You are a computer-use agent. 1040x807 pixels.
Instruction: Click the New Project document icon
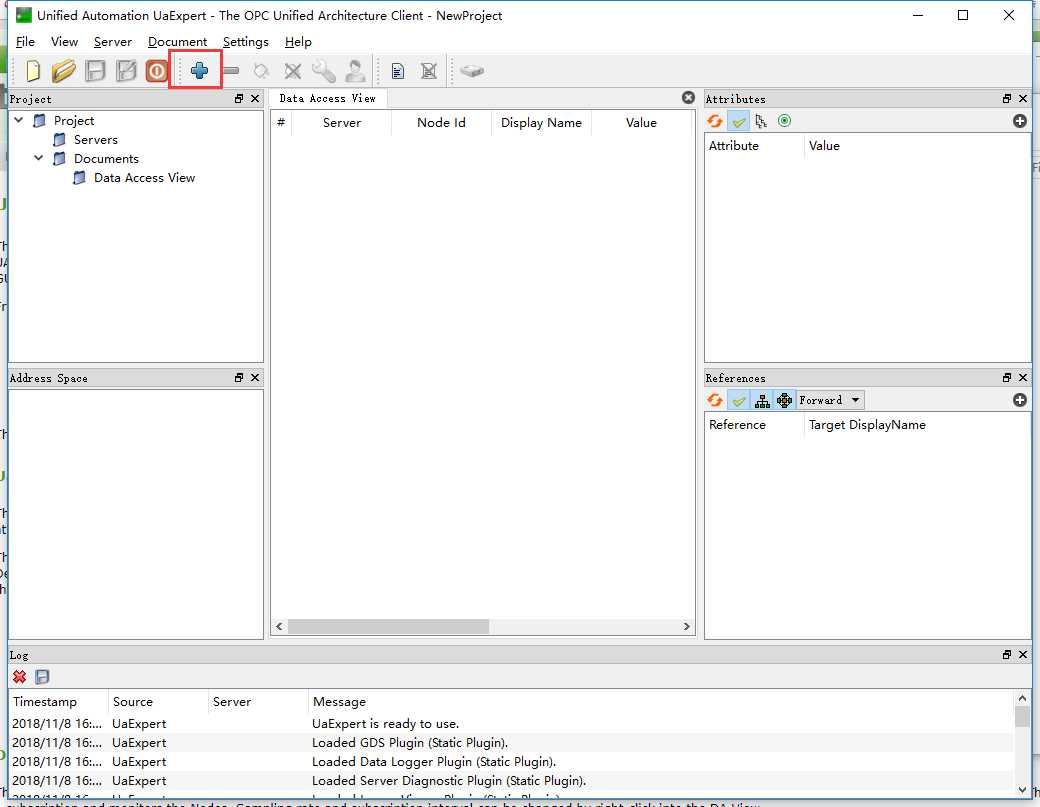tap(32, 70)
